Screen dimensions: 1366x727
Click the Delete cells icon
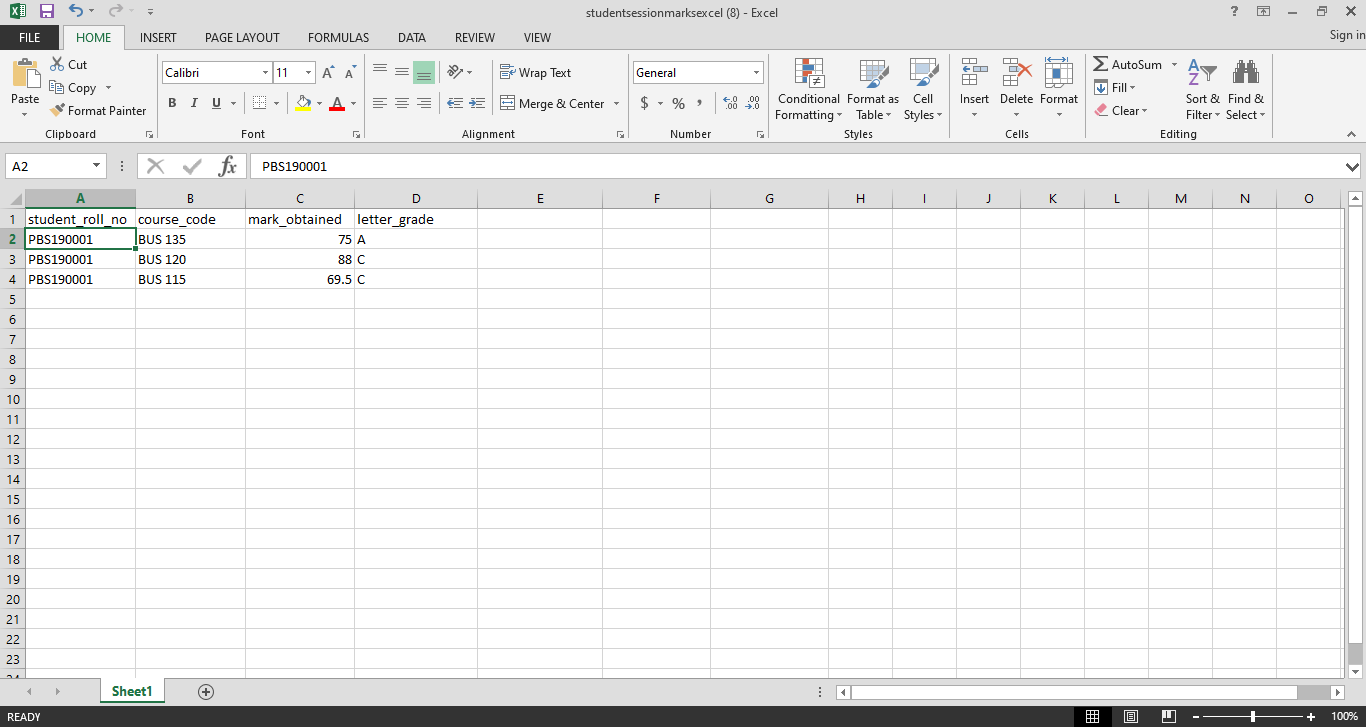click(x=1016, y=74)
